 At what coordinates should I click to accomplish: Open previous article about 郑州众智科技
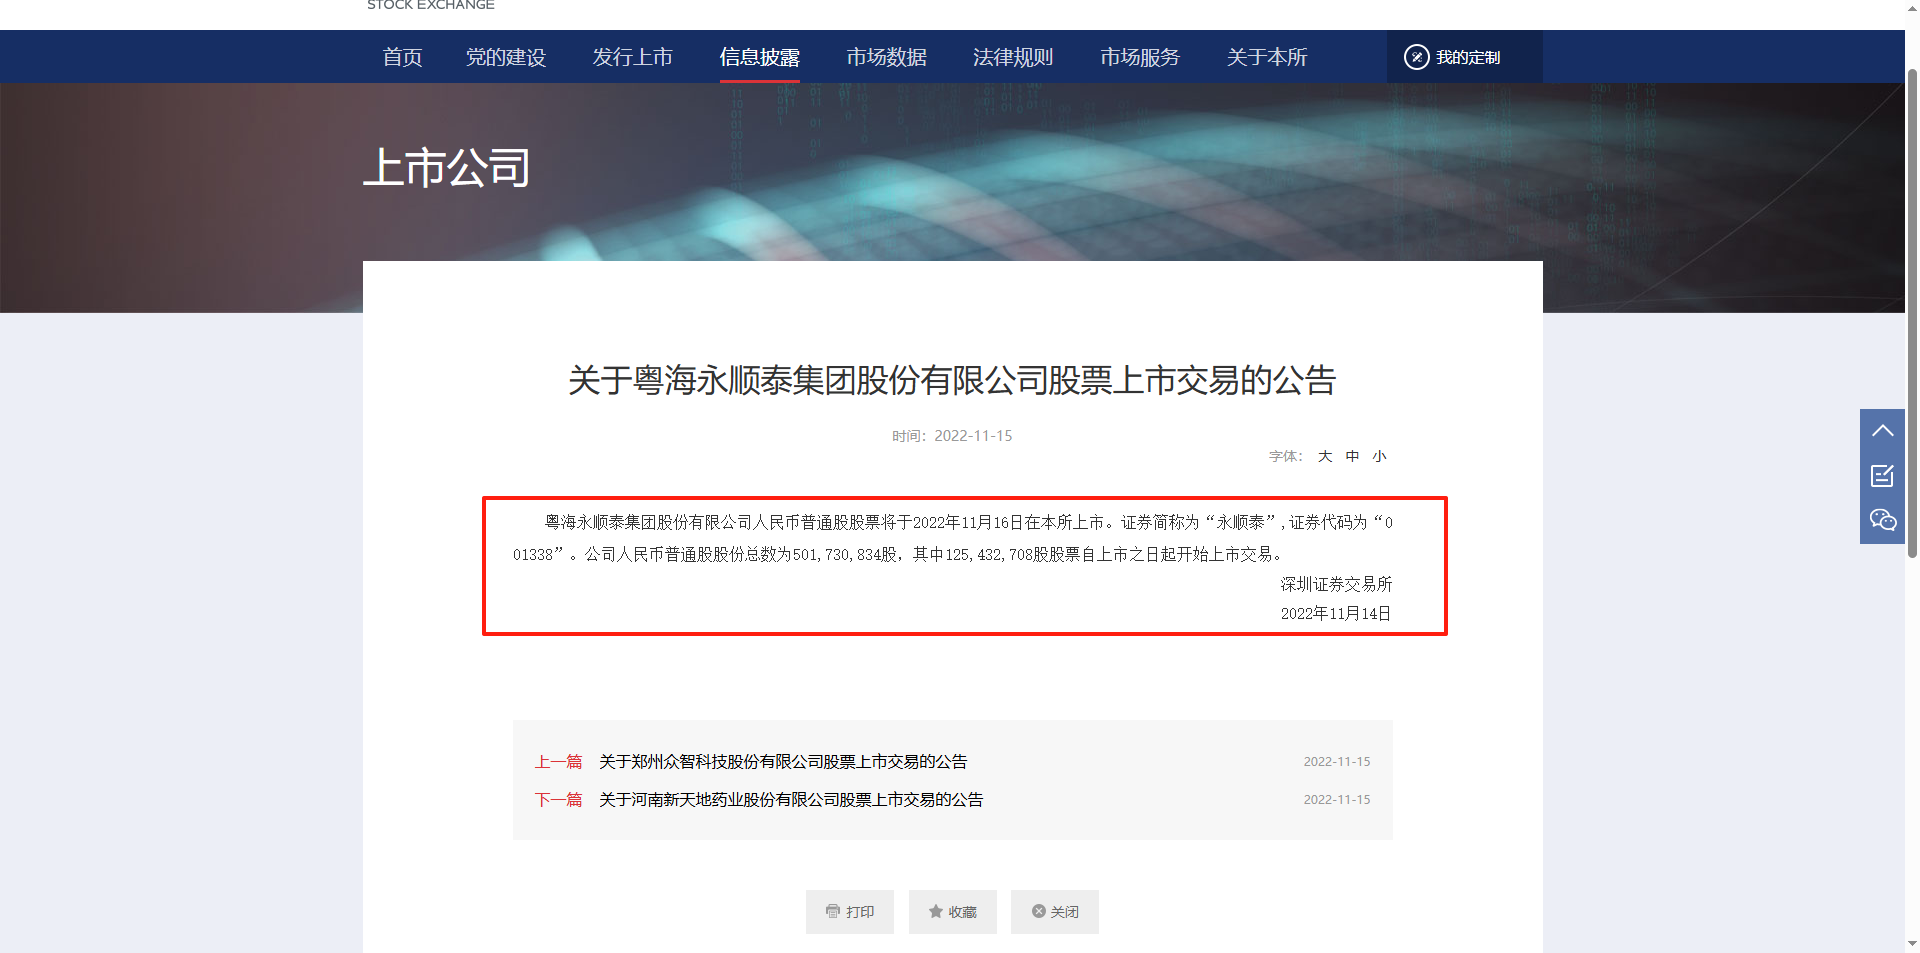[783, 762]
